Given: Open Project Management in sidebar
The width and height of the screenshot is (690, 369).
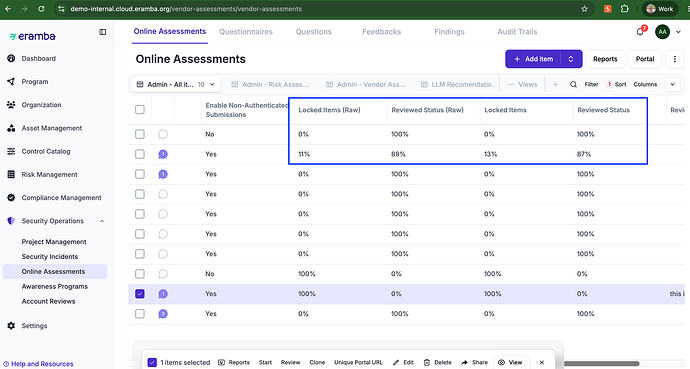Looking at the screenshot, I should pos(54,242).
